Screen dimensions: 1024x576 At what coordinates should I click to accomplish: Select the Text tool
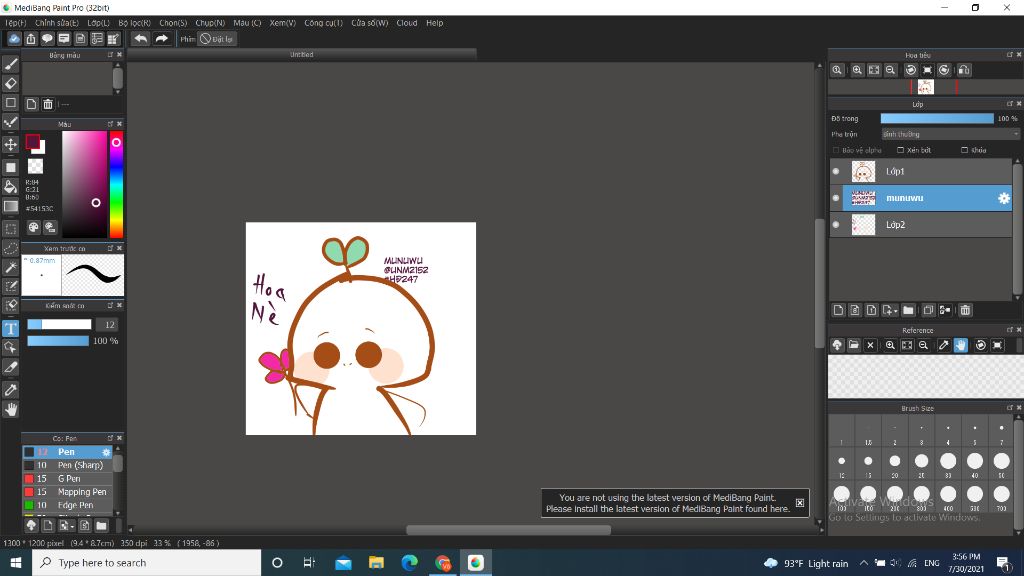tap(11, 328)
